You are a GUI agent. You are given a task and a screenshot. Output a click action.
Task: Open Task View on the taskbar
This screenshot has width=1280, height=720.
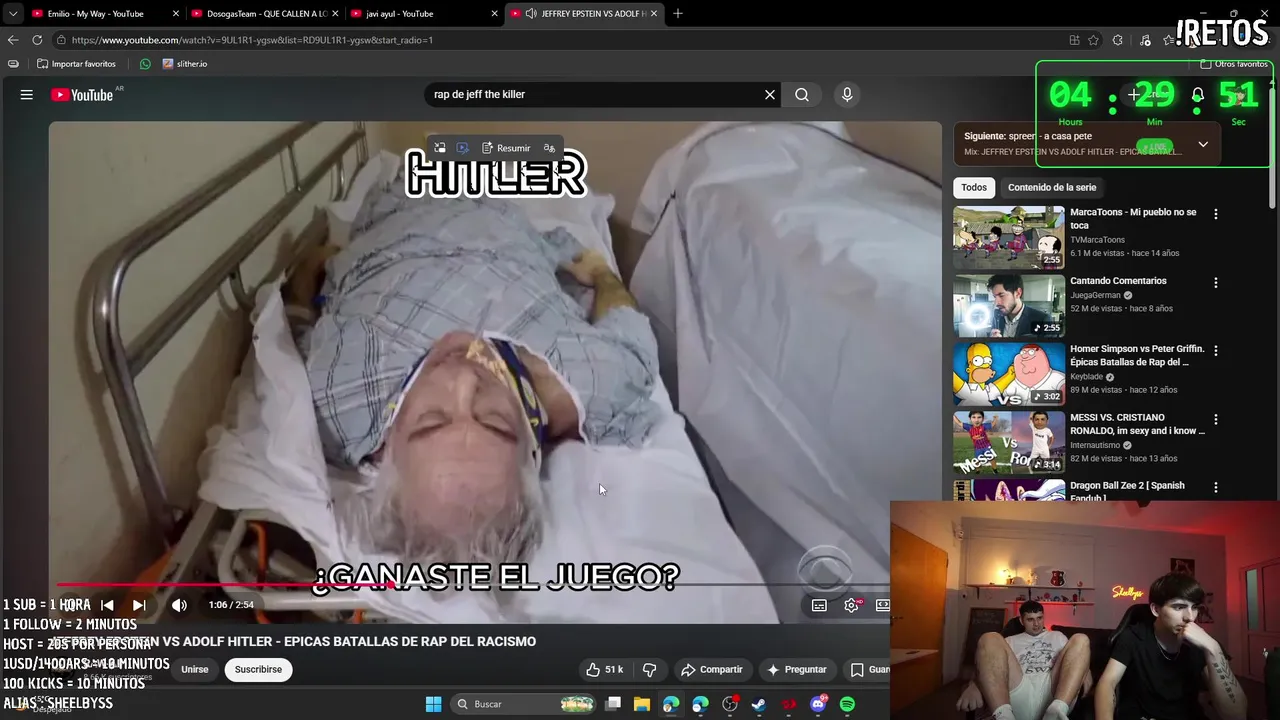613,704
